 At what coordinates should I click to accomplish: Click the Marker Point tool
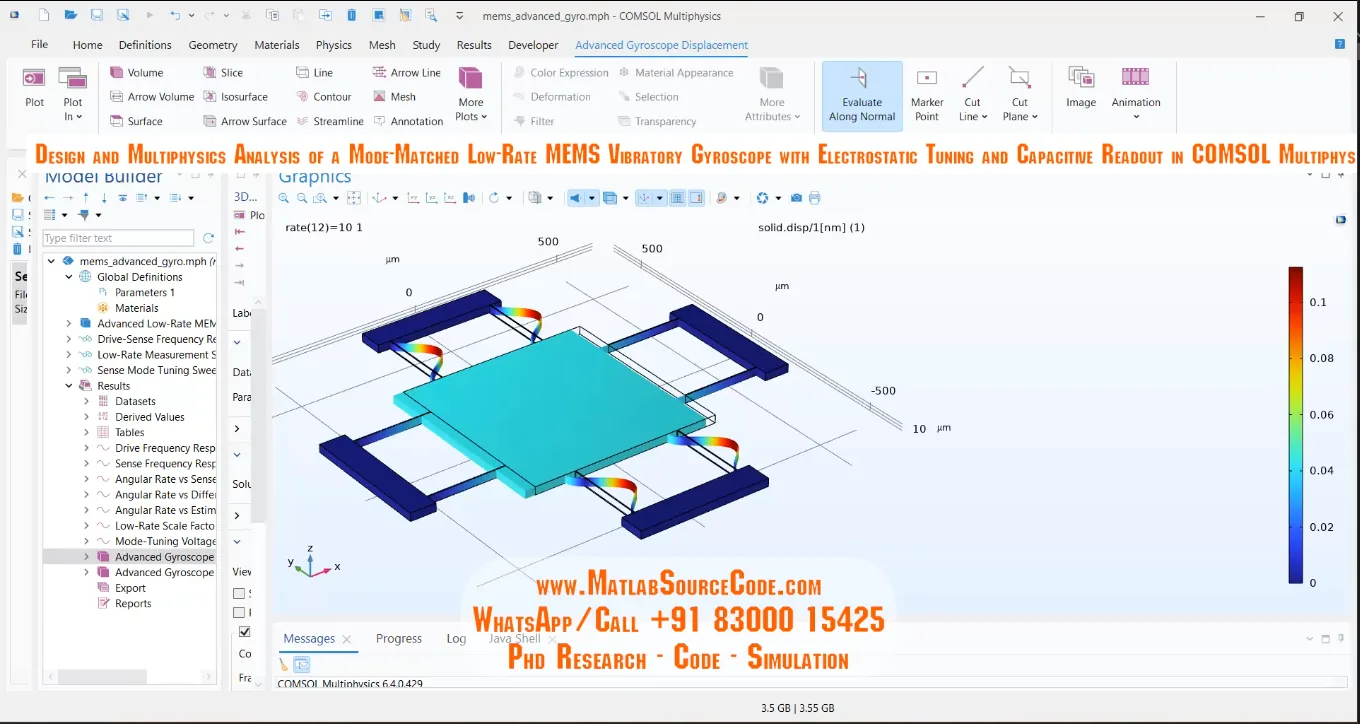click(927, 94)
